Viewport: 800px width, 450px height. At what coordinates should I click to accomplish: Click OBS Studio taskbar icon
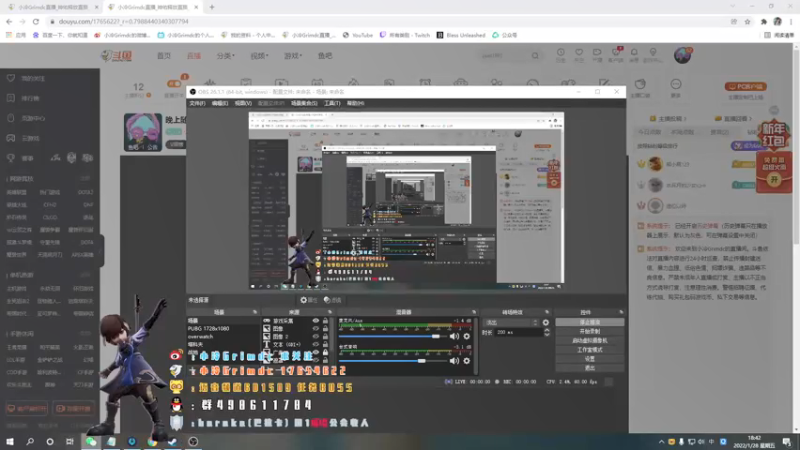[x=193, y=441]
